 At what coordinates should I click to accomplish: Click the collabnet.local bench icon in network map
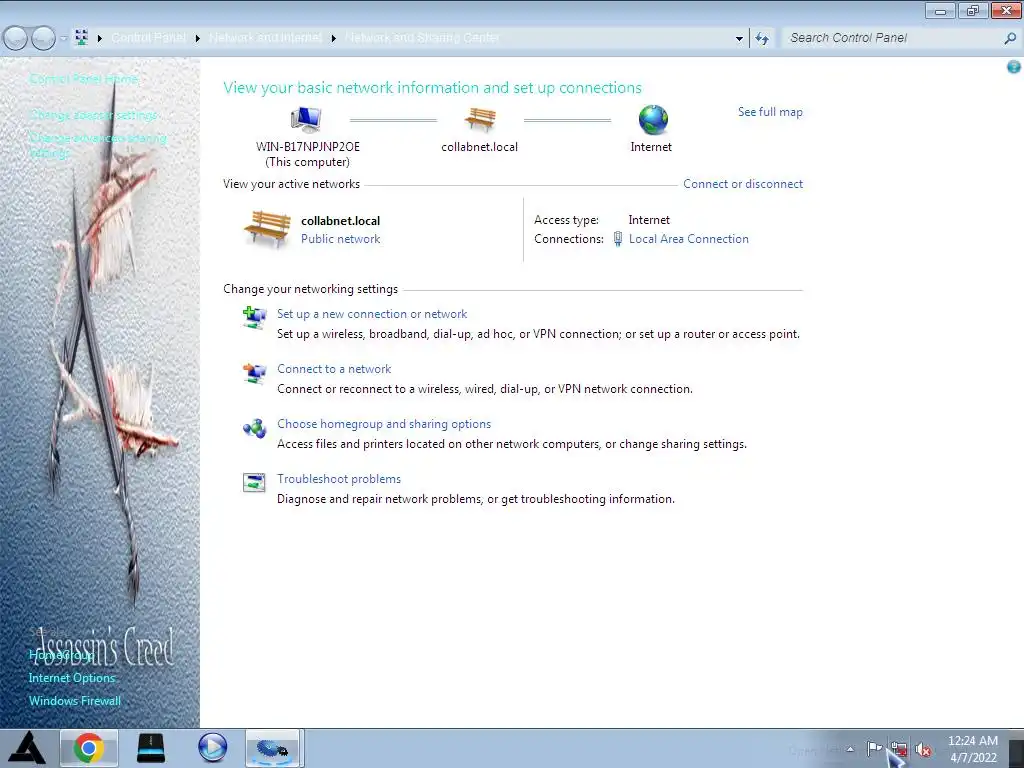(480, 120)
